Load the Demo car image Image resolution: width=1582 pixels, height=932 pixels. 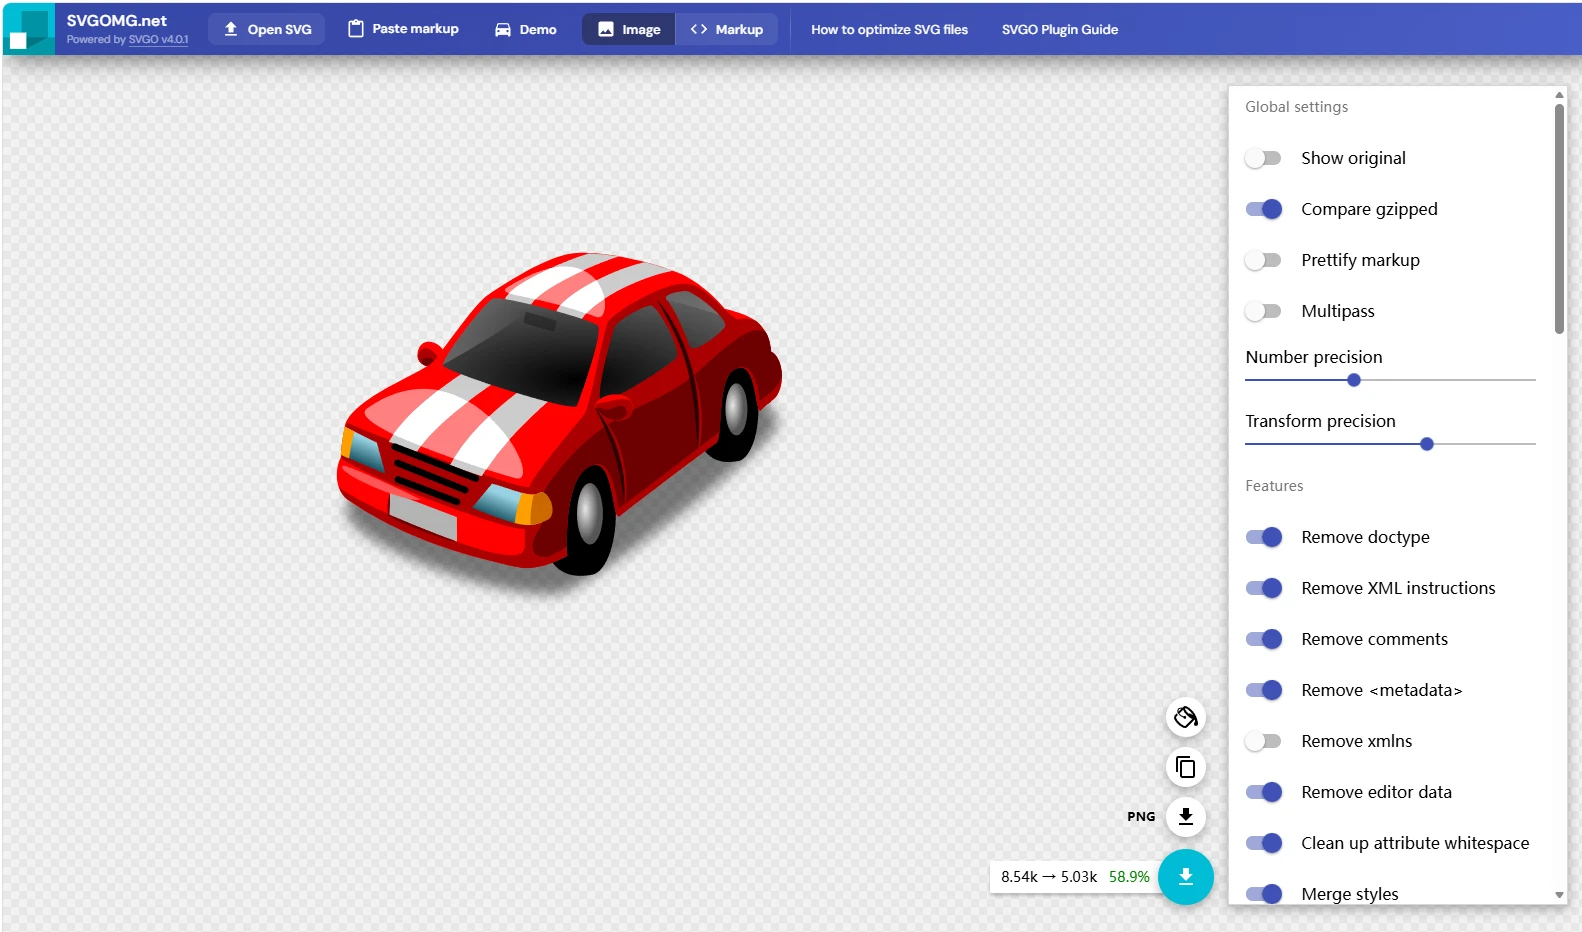526,29
